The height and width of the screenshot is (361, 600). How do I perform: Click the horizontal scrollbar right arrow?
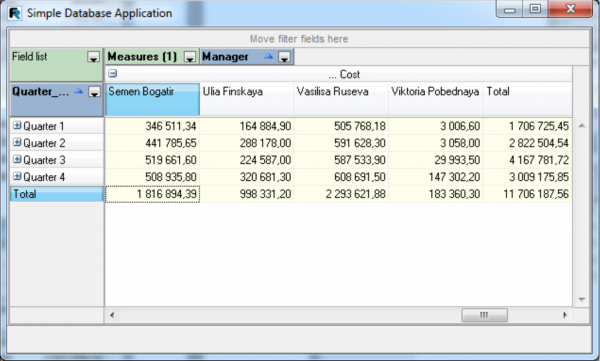coord(565,315)
